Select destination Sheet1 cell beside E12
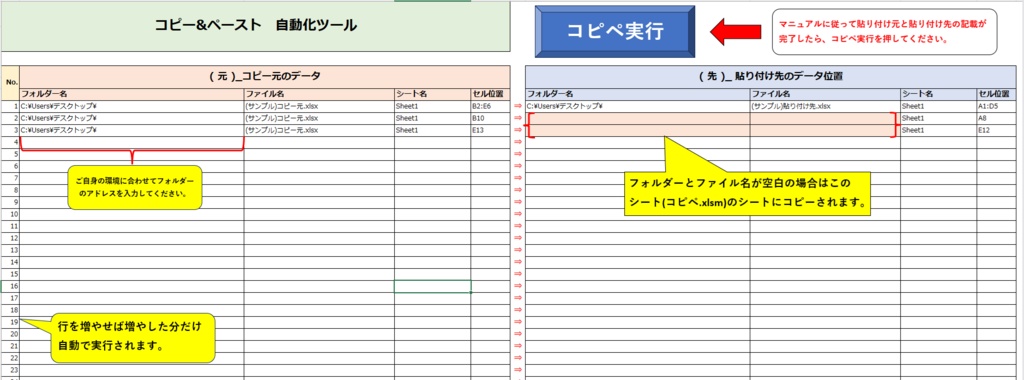The image size is (1024, 380). [x=938, y=130]
